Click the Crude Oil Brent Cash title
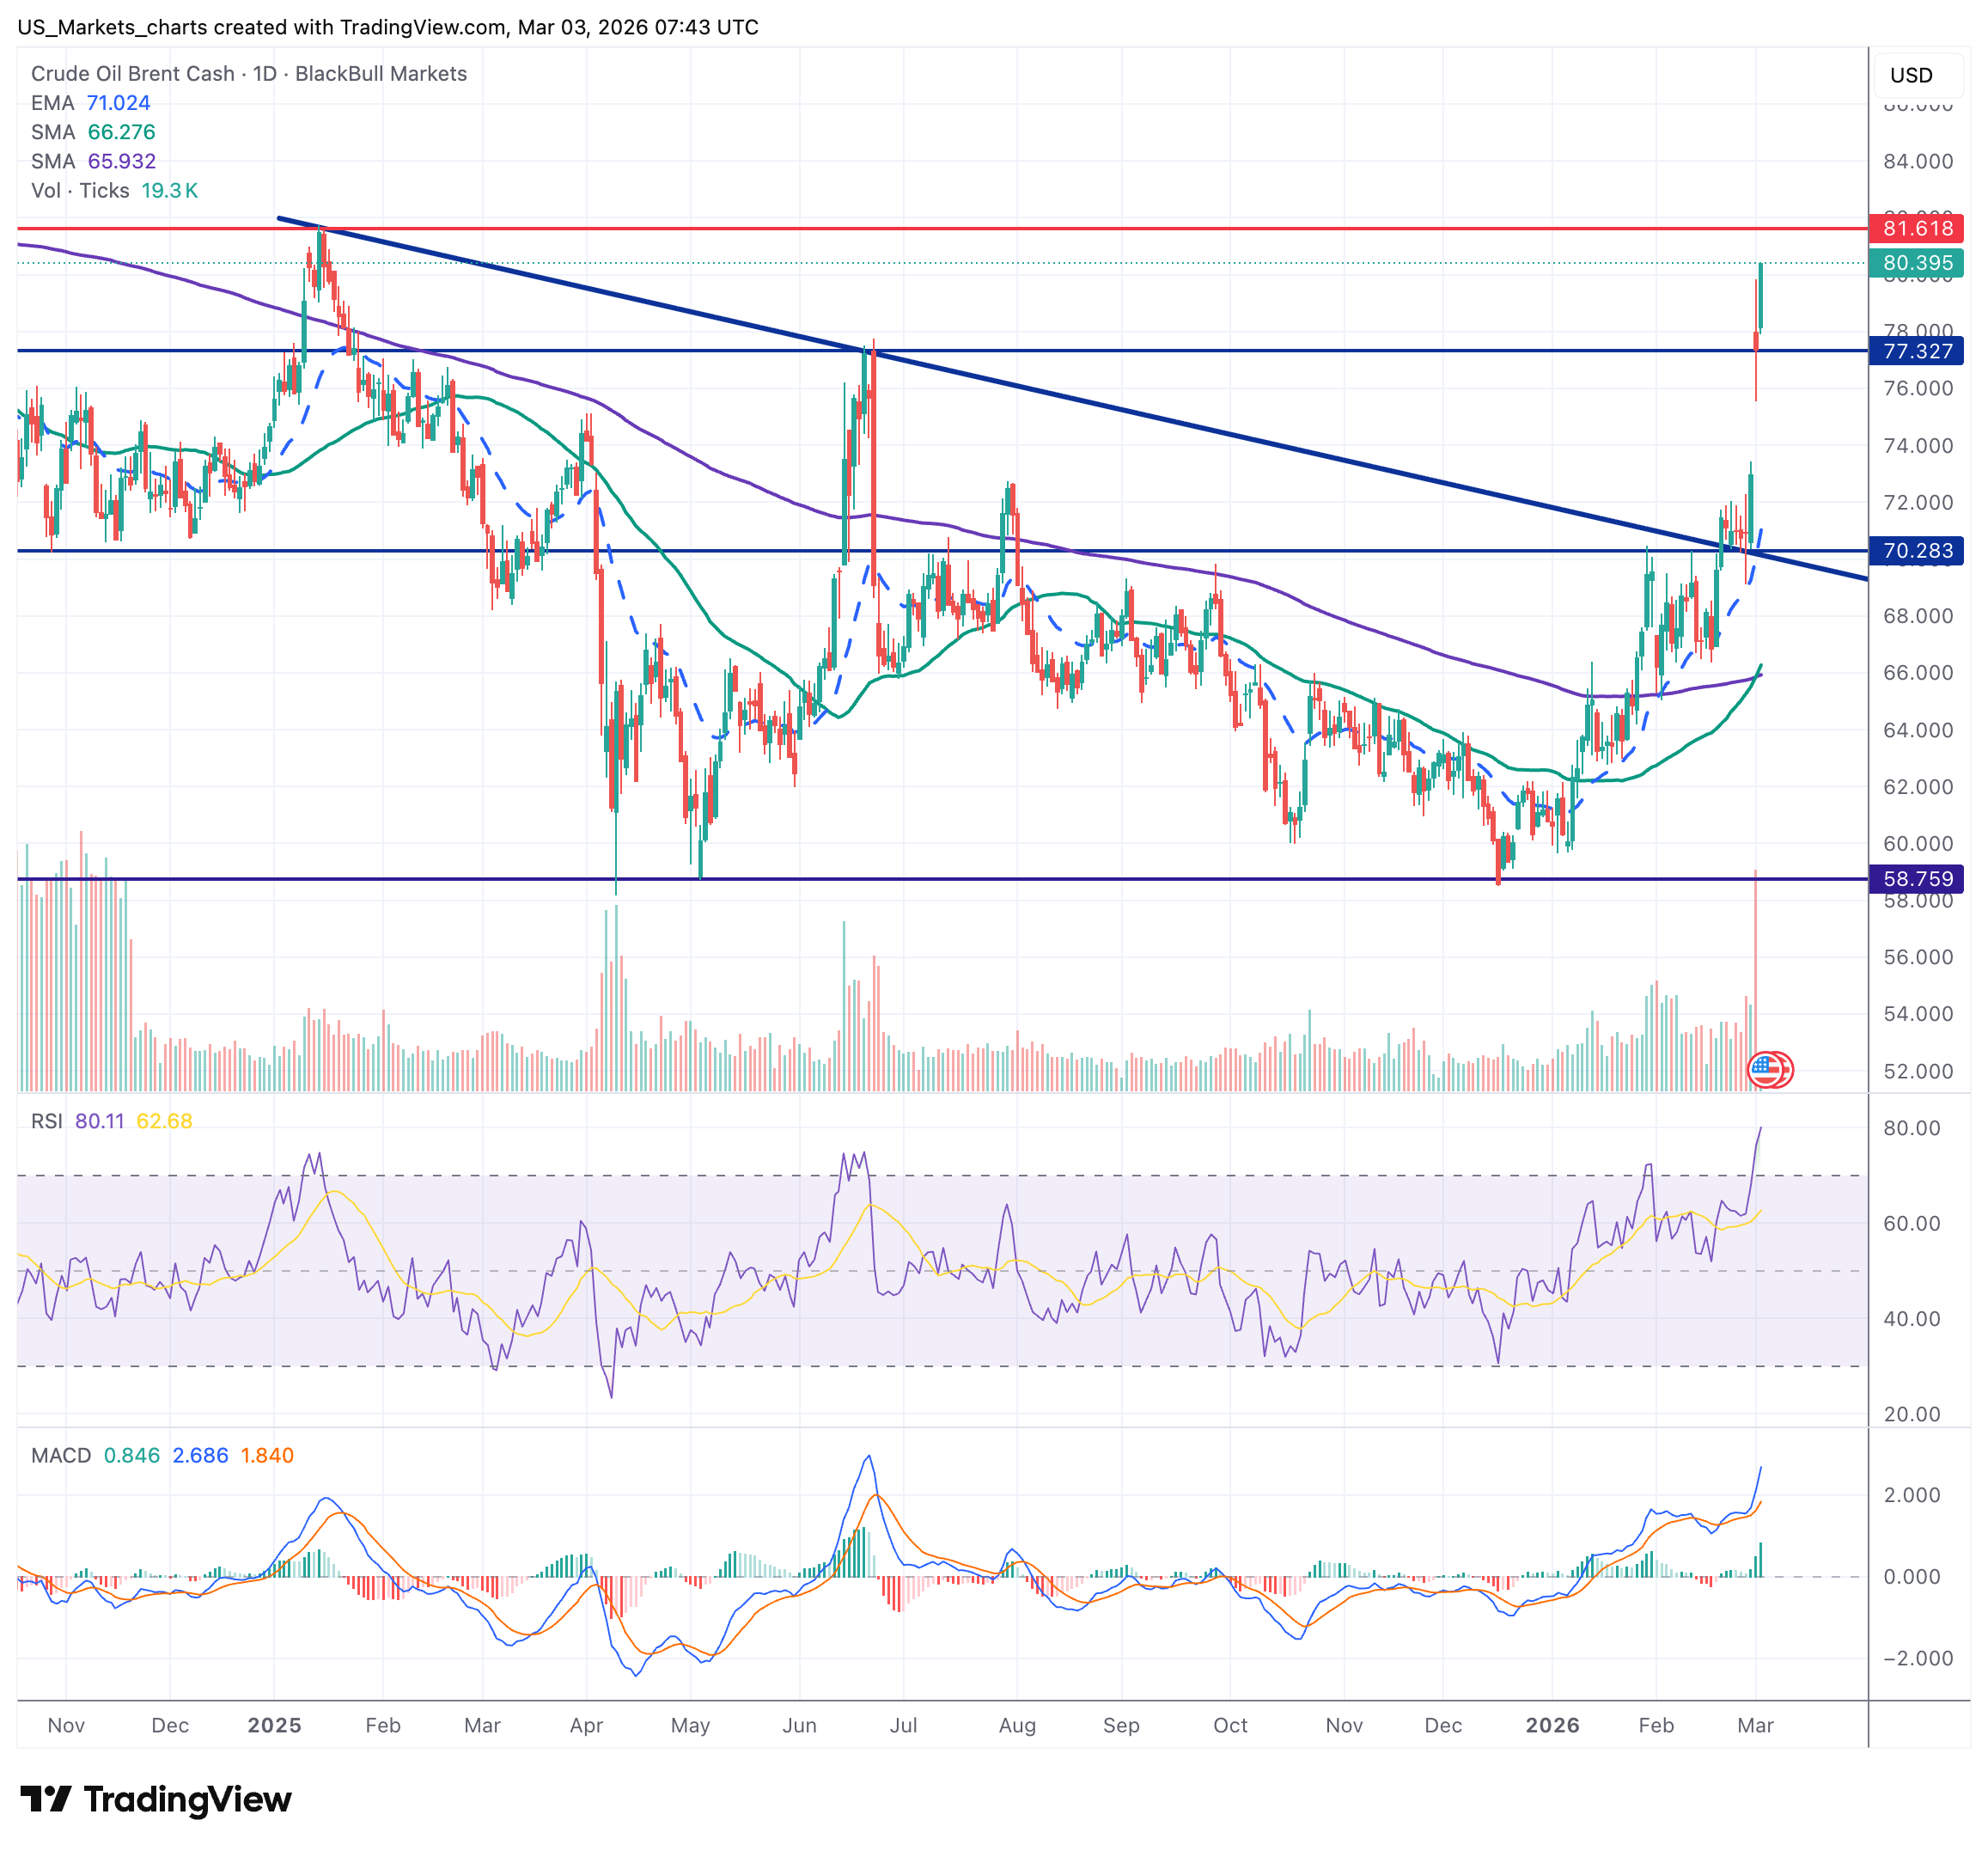Viewport: 1988px width, 1851px height. [x=132, y=74]
